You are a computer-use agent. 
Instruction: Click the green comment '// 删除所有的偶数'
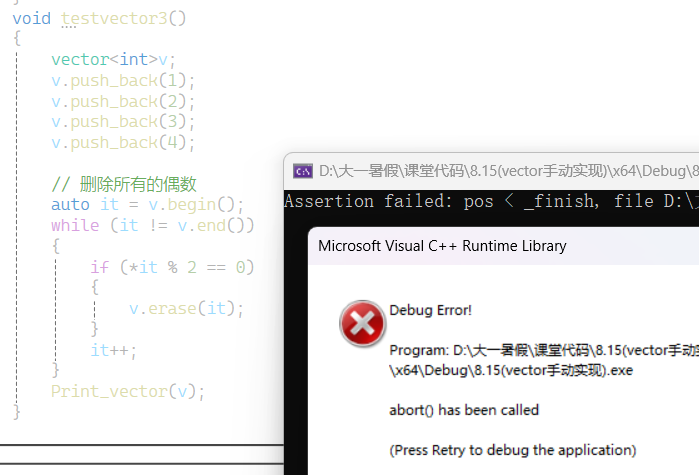click(x=124, y=184)
